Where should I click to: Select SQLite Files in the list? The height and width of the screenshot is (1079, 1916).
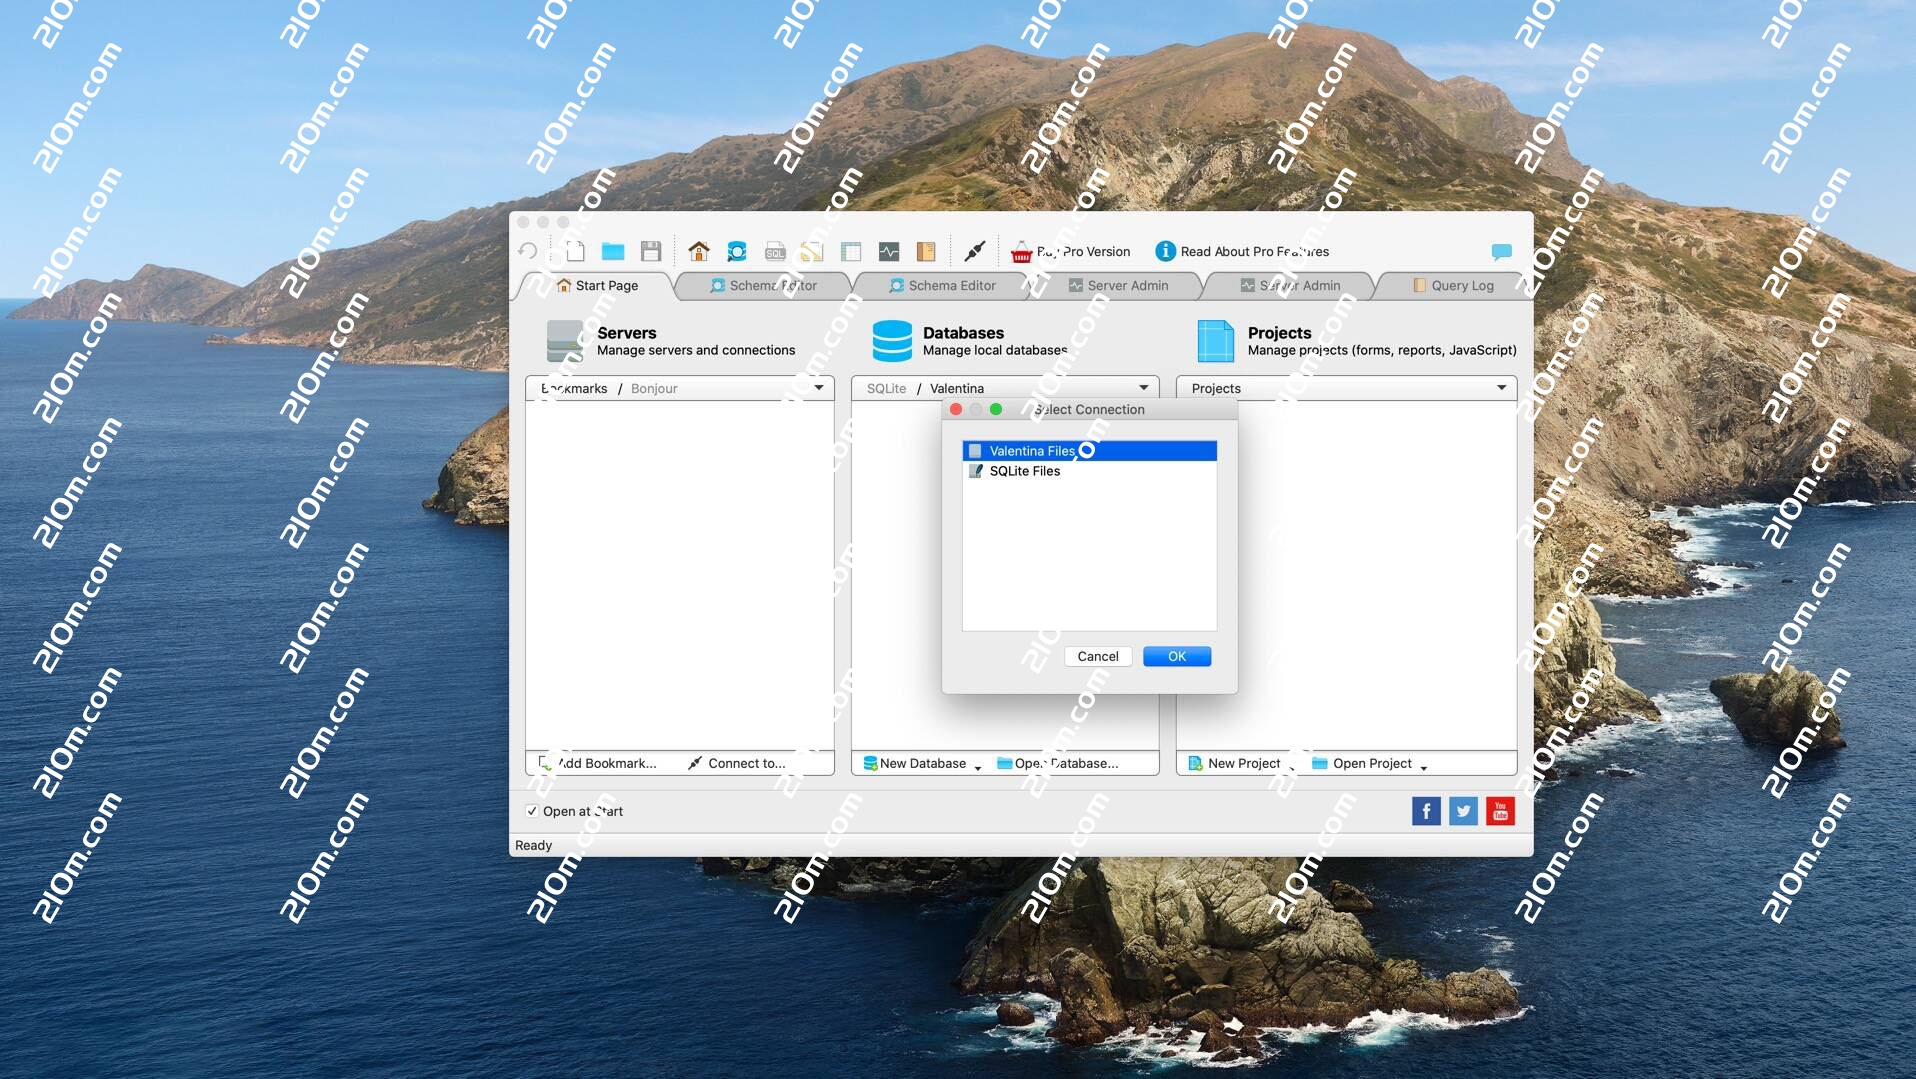coord(1024,471)
